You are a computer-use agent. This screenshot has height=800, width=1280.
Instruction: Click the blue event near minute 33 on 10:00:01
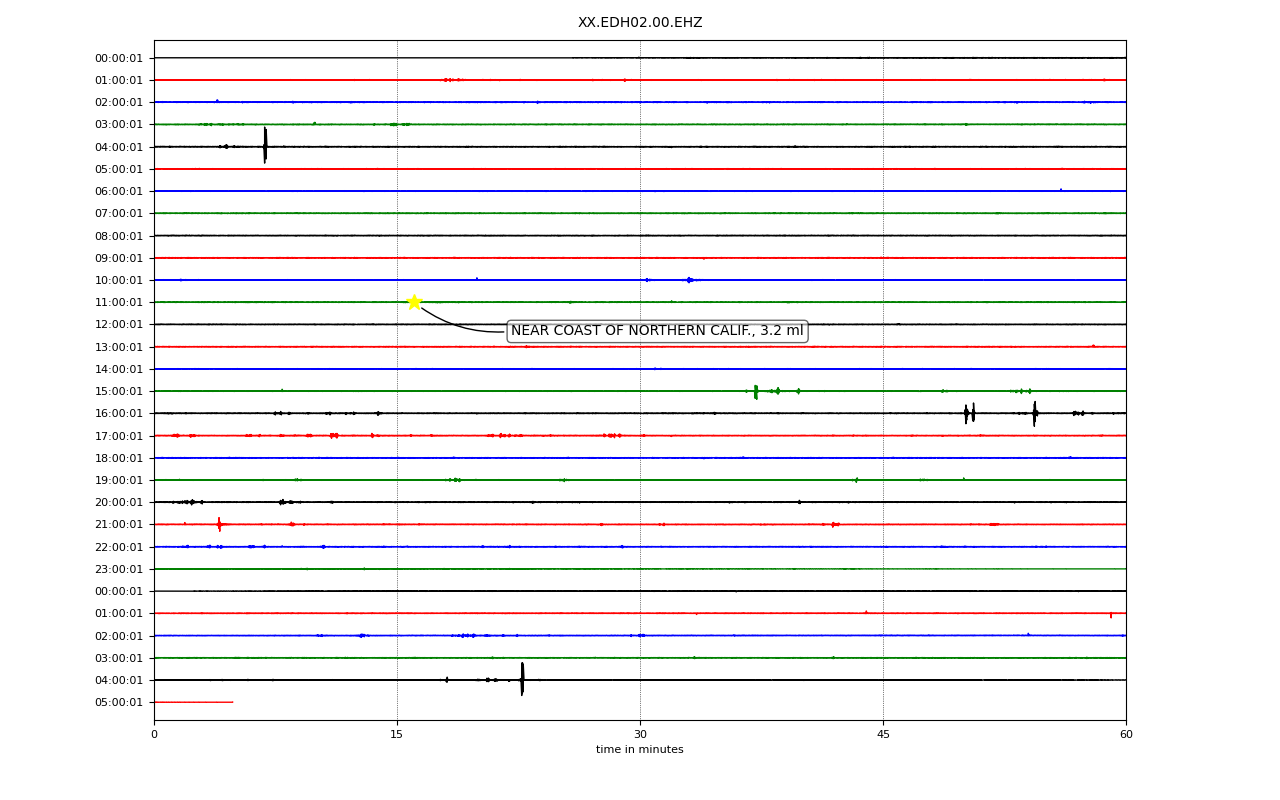tap(689, 280)
